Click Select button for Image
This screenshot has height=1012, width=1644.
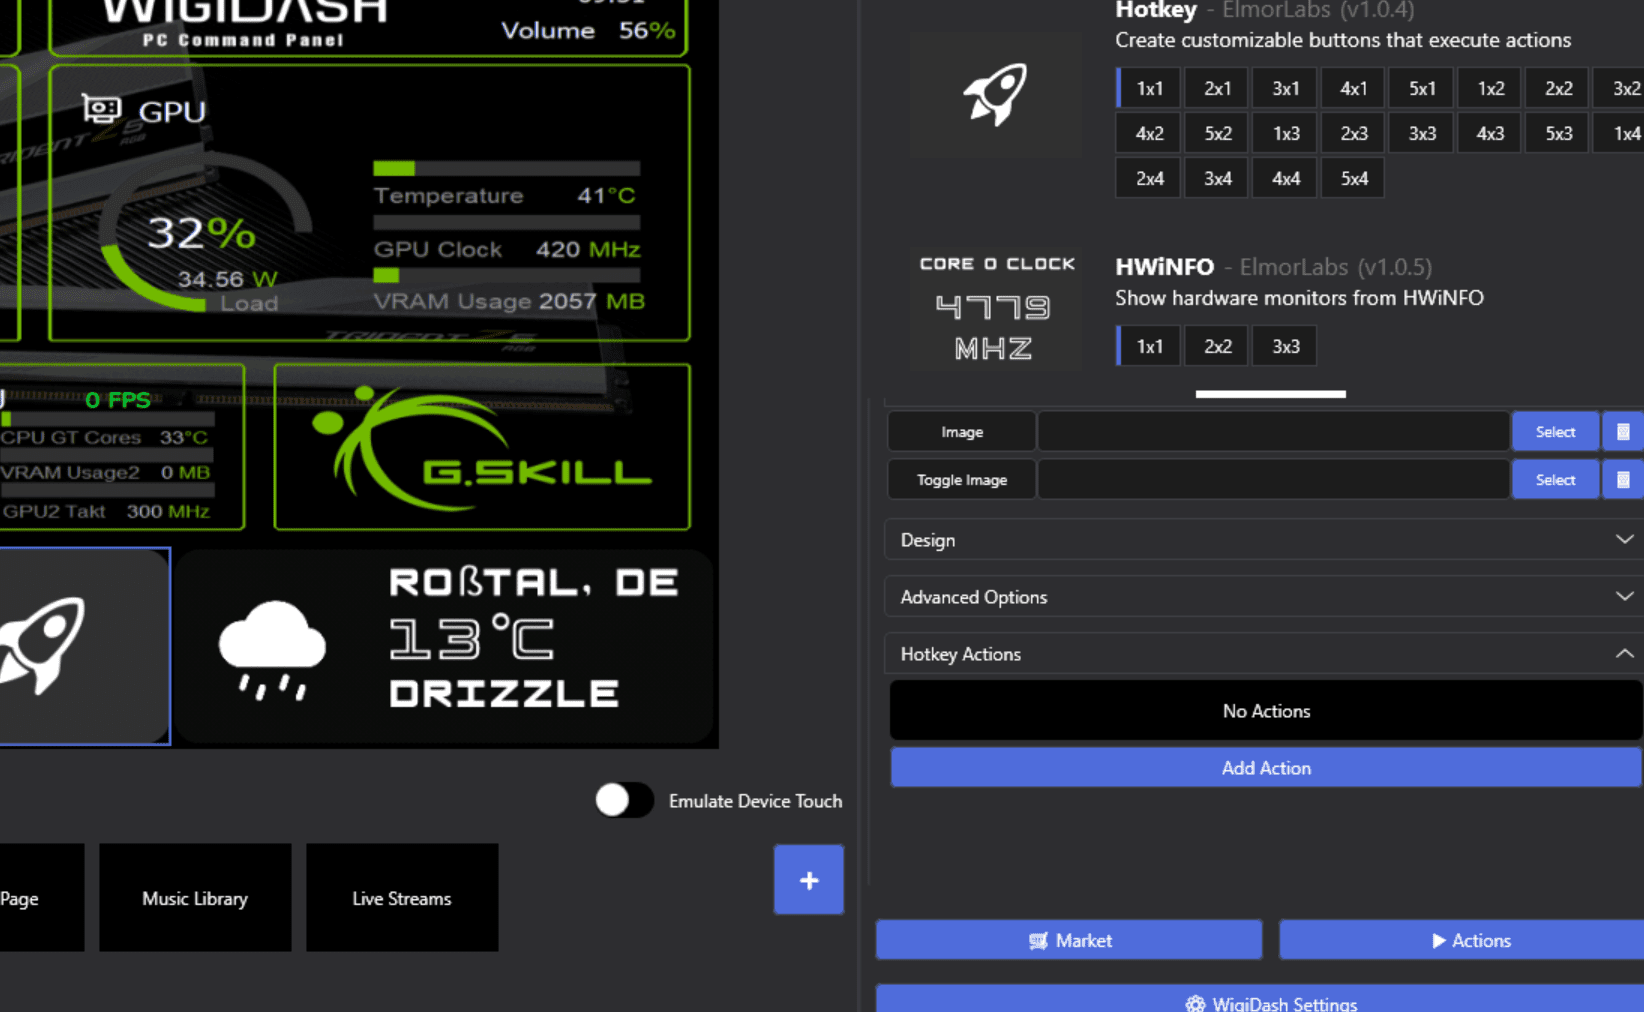pyautogui.click(x=1555, y=432)
